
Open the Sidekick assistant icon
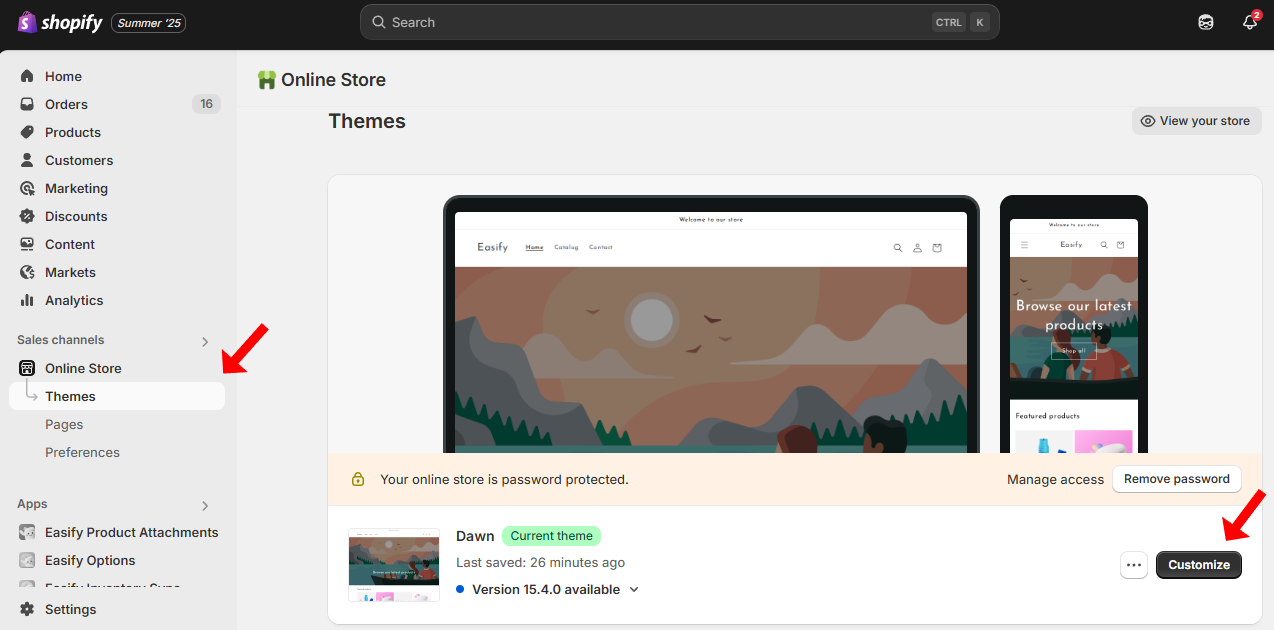coord(1206,22)
